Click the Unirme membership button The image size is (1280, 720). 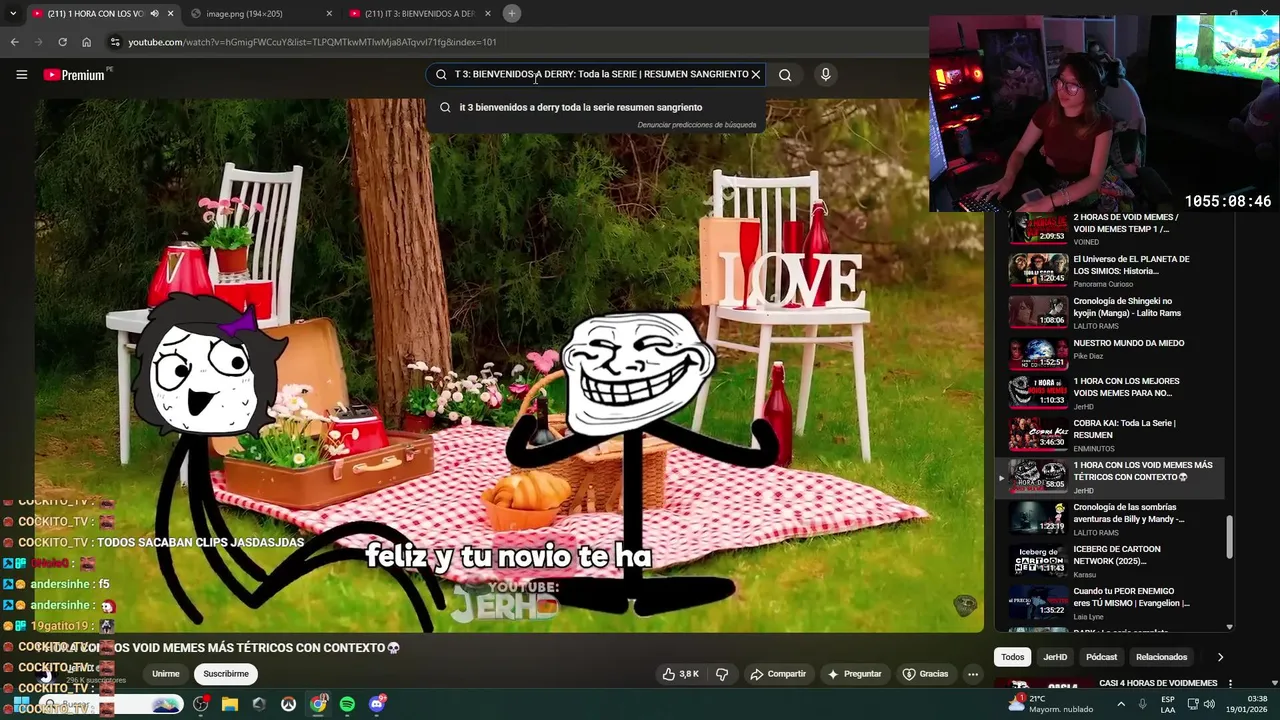click(166, 674)
